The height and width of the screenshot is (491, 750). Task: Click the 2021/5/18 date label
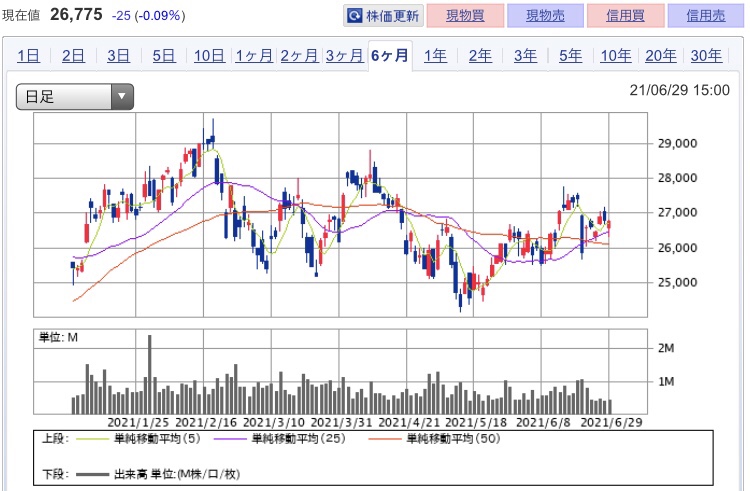tap(476, 423)
